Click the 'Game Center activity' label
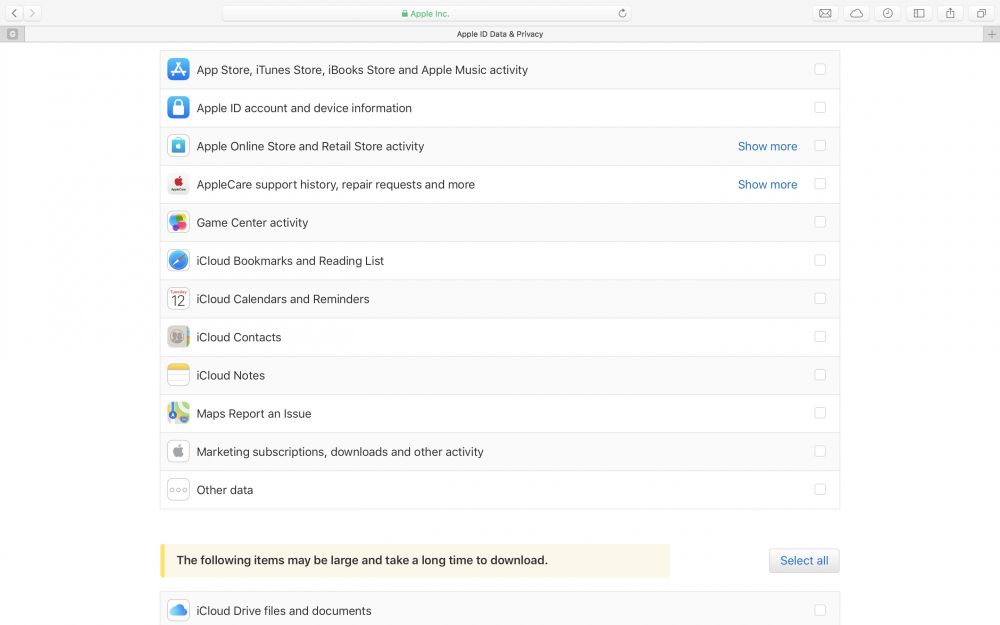The height and width of the screenshot is (625, 1000). [x=252, y=223]
